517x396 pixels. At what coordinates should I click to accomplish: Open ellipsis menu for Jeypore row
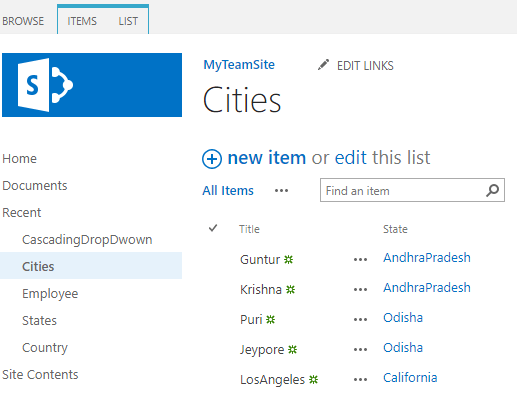[360, 349]
